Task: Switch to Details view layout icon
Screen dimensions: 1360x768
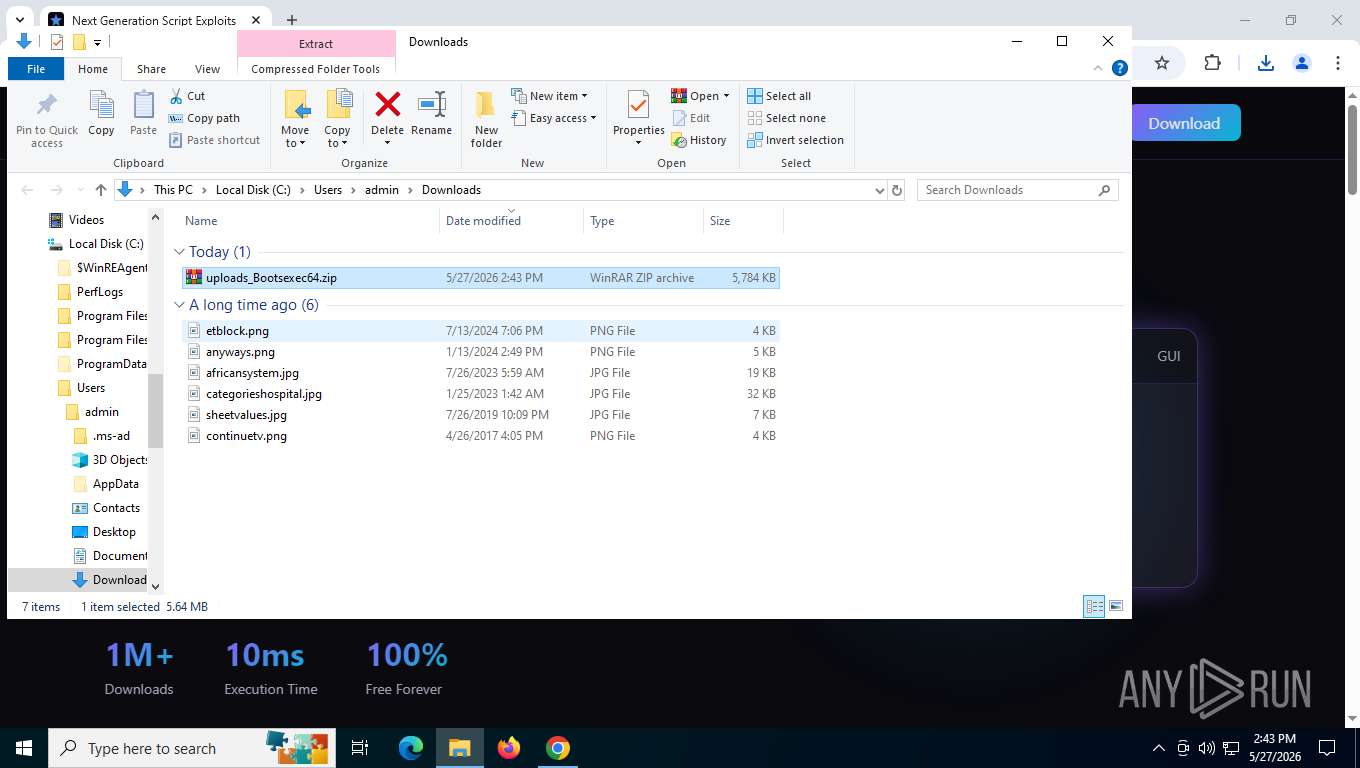Action: [1095, 606]
